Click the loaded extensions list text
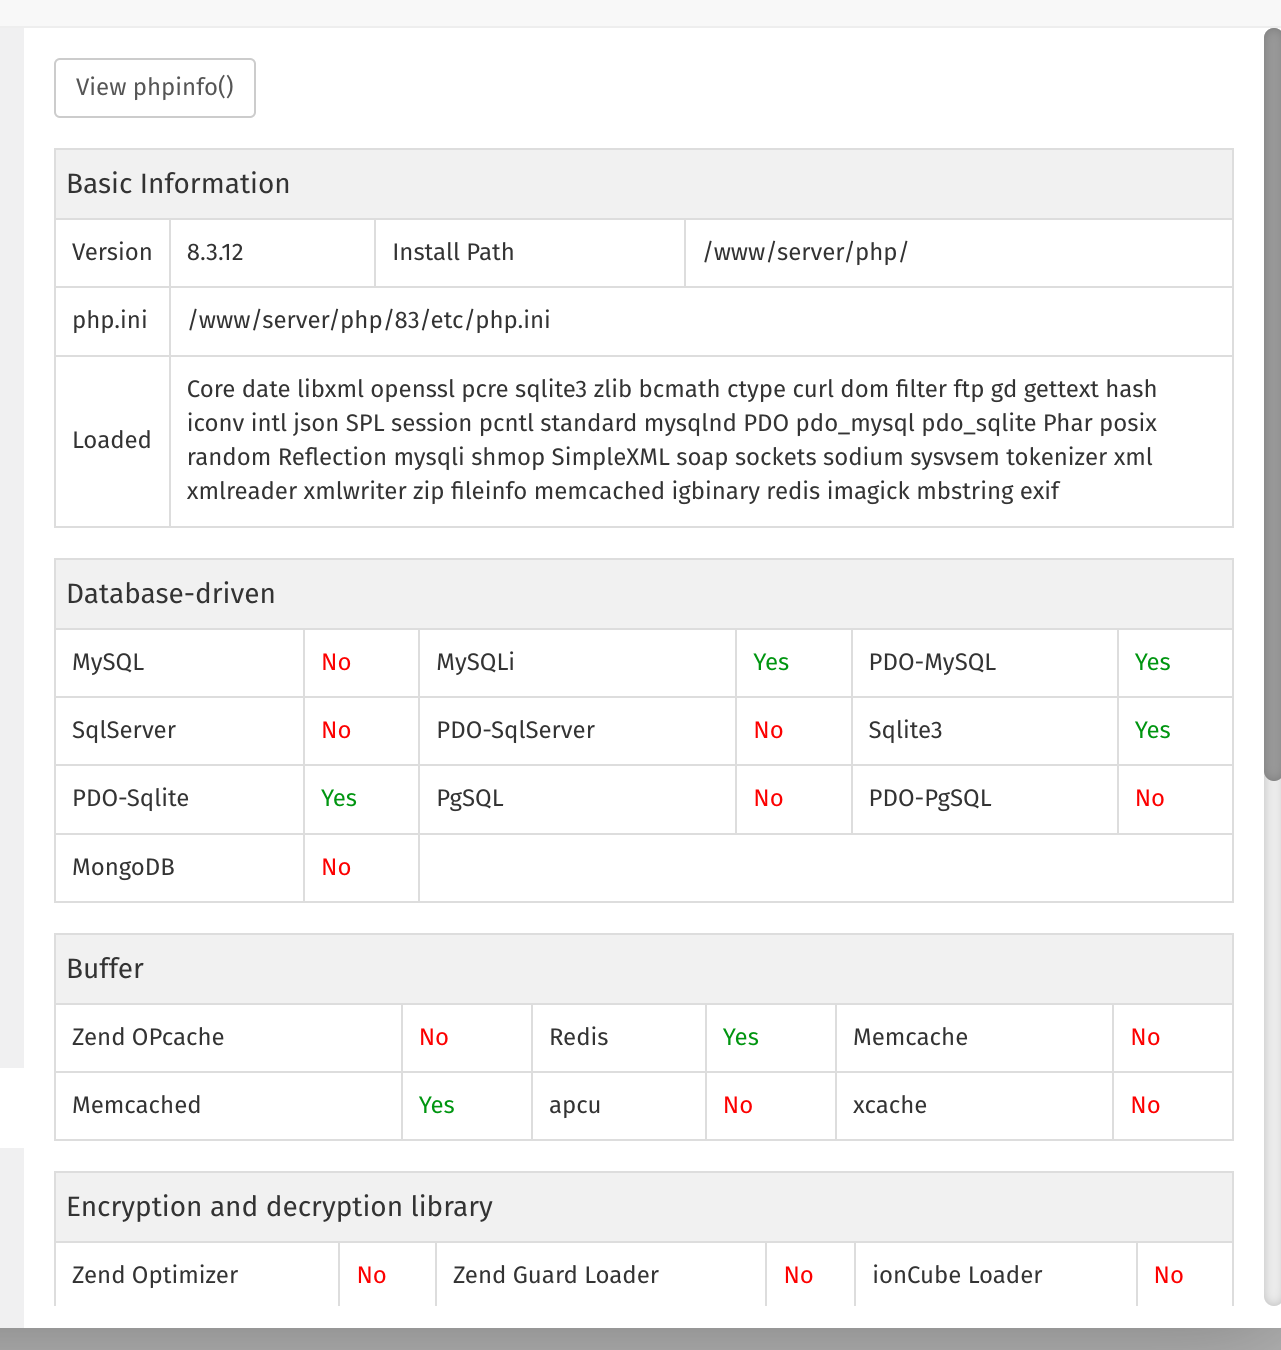1281x1350 pixels. pos(670,440)
